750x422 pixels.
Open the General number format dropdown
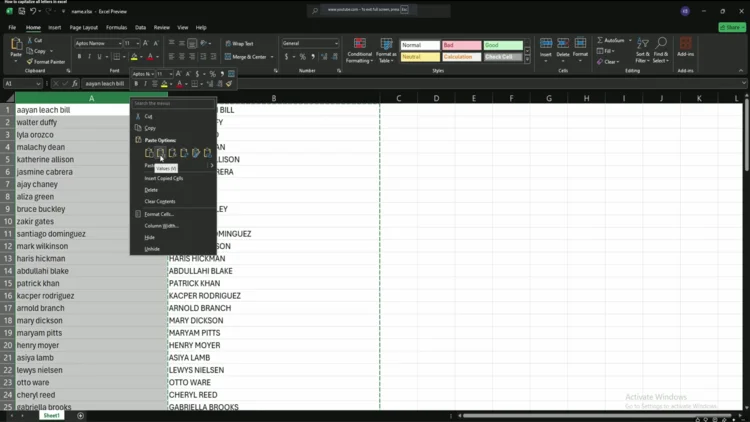tap(336, 44)
